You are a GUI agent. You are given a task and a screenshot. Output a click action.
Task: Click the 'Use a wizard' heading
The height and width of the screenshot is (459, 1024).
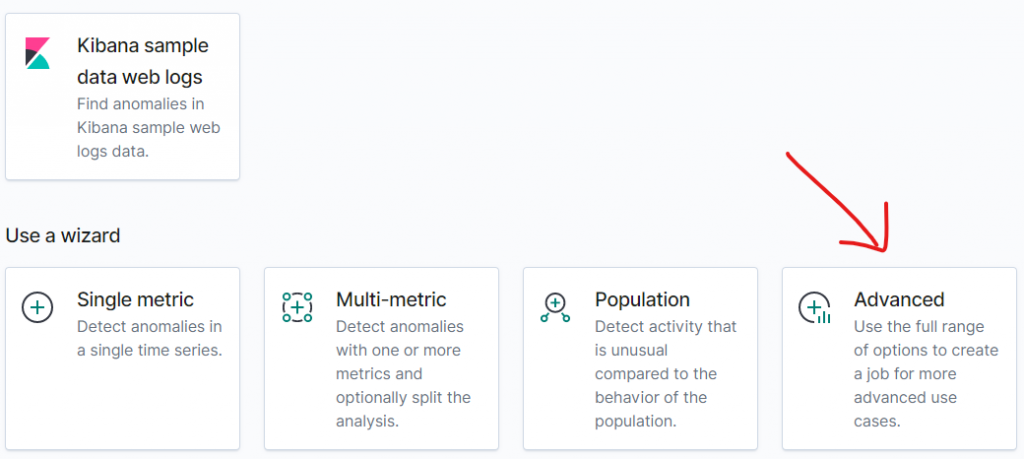[63, 236]
